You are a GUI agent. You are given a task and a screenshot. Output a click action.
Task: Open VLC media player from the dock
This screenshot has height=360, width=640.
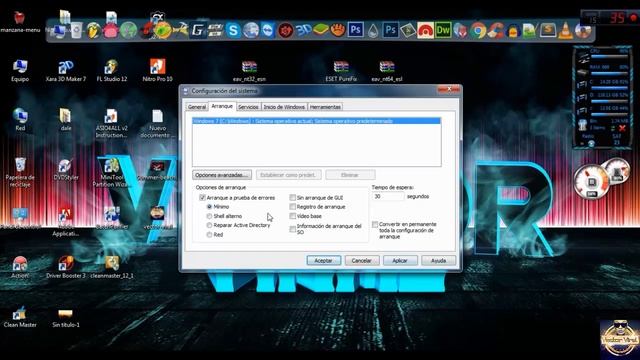tap(565, 31)
